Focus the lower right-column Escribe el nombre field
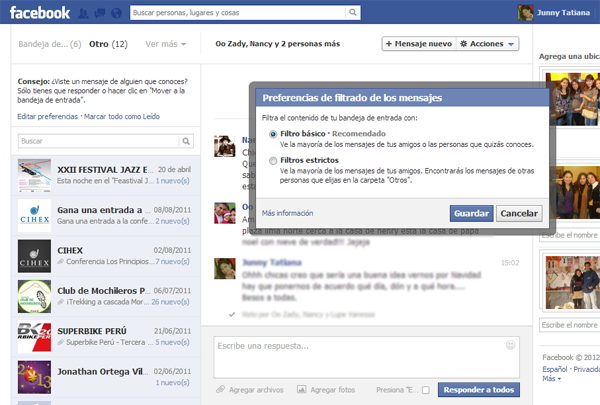 click(570, 325)
